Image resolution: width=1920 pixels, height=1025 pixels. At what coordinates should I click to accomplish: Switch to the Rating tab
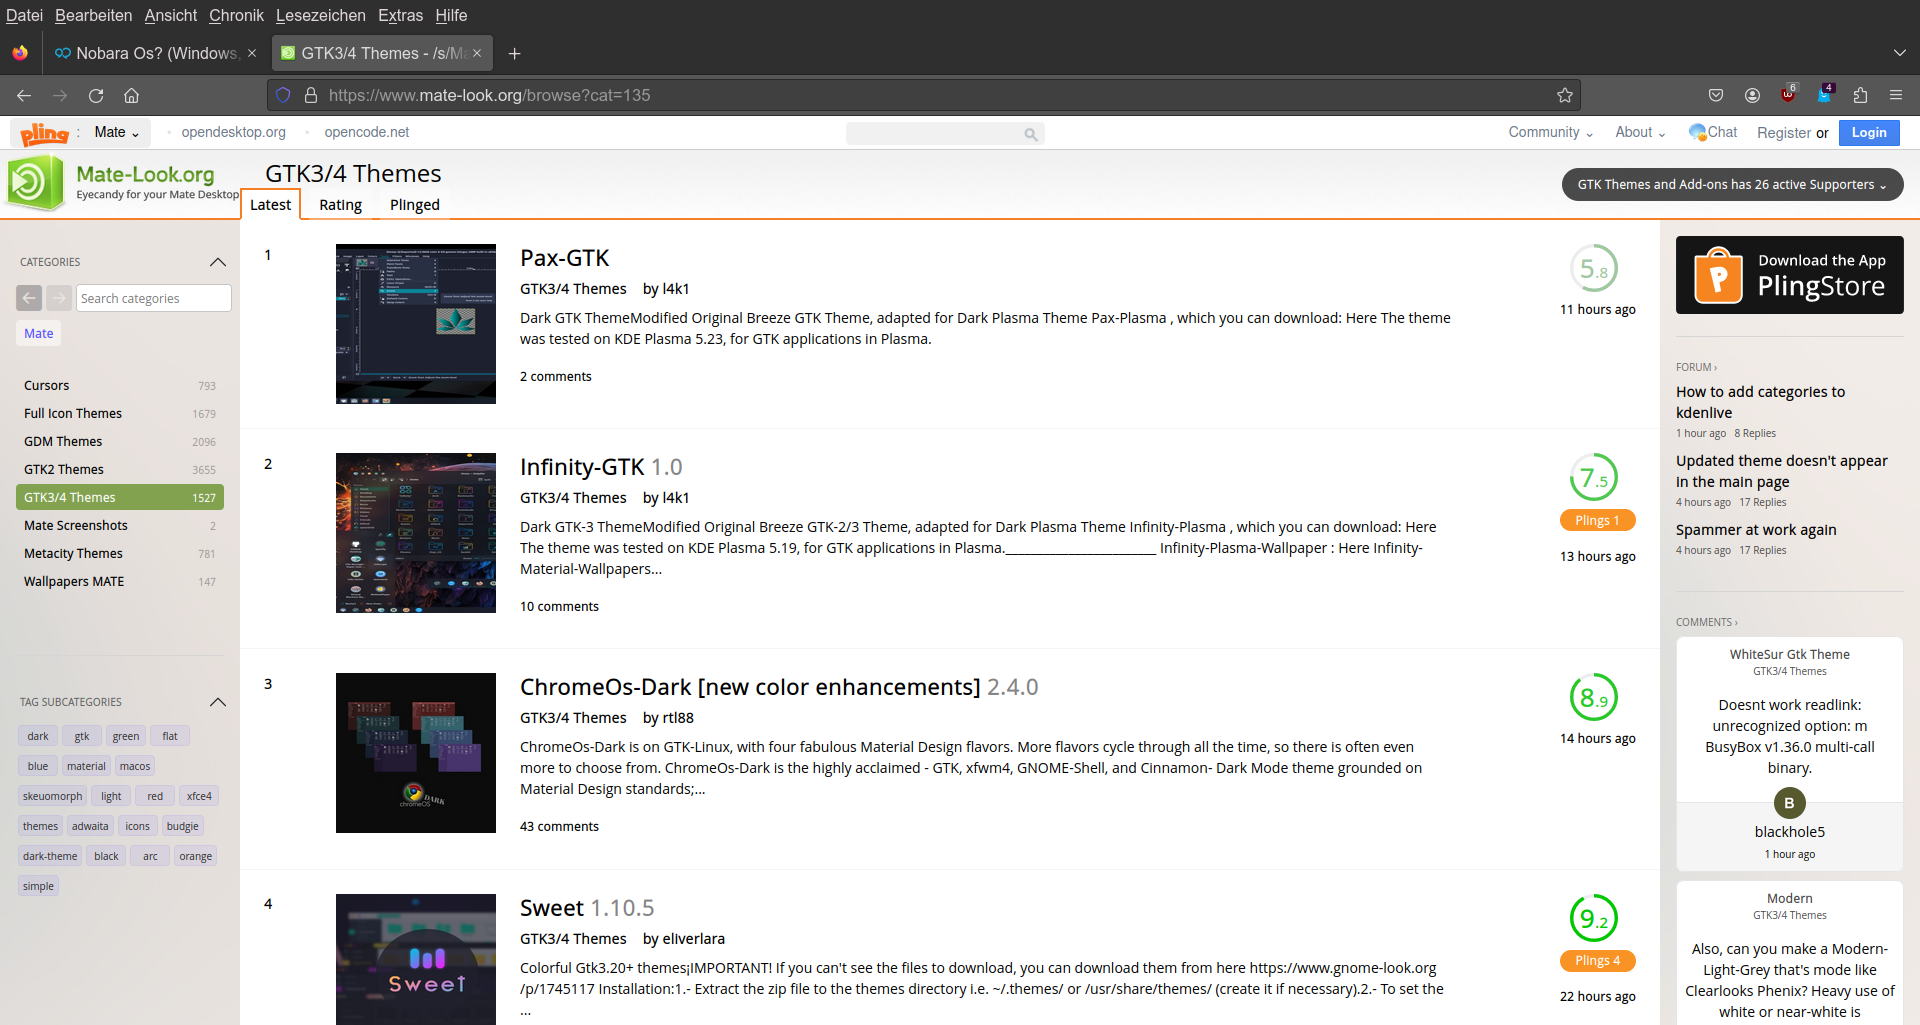pyautogui.click(x=340, y=205)
